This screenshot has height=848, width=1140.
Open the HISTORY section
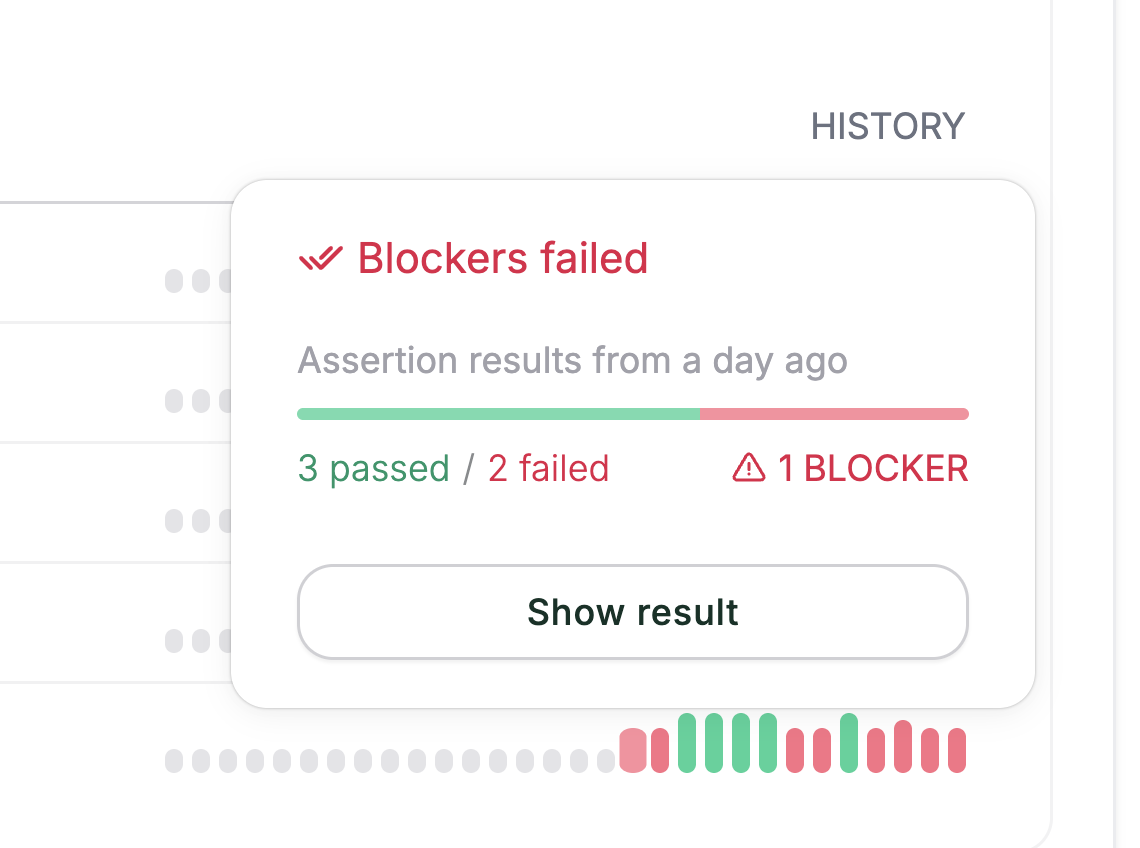coord(888,126)
